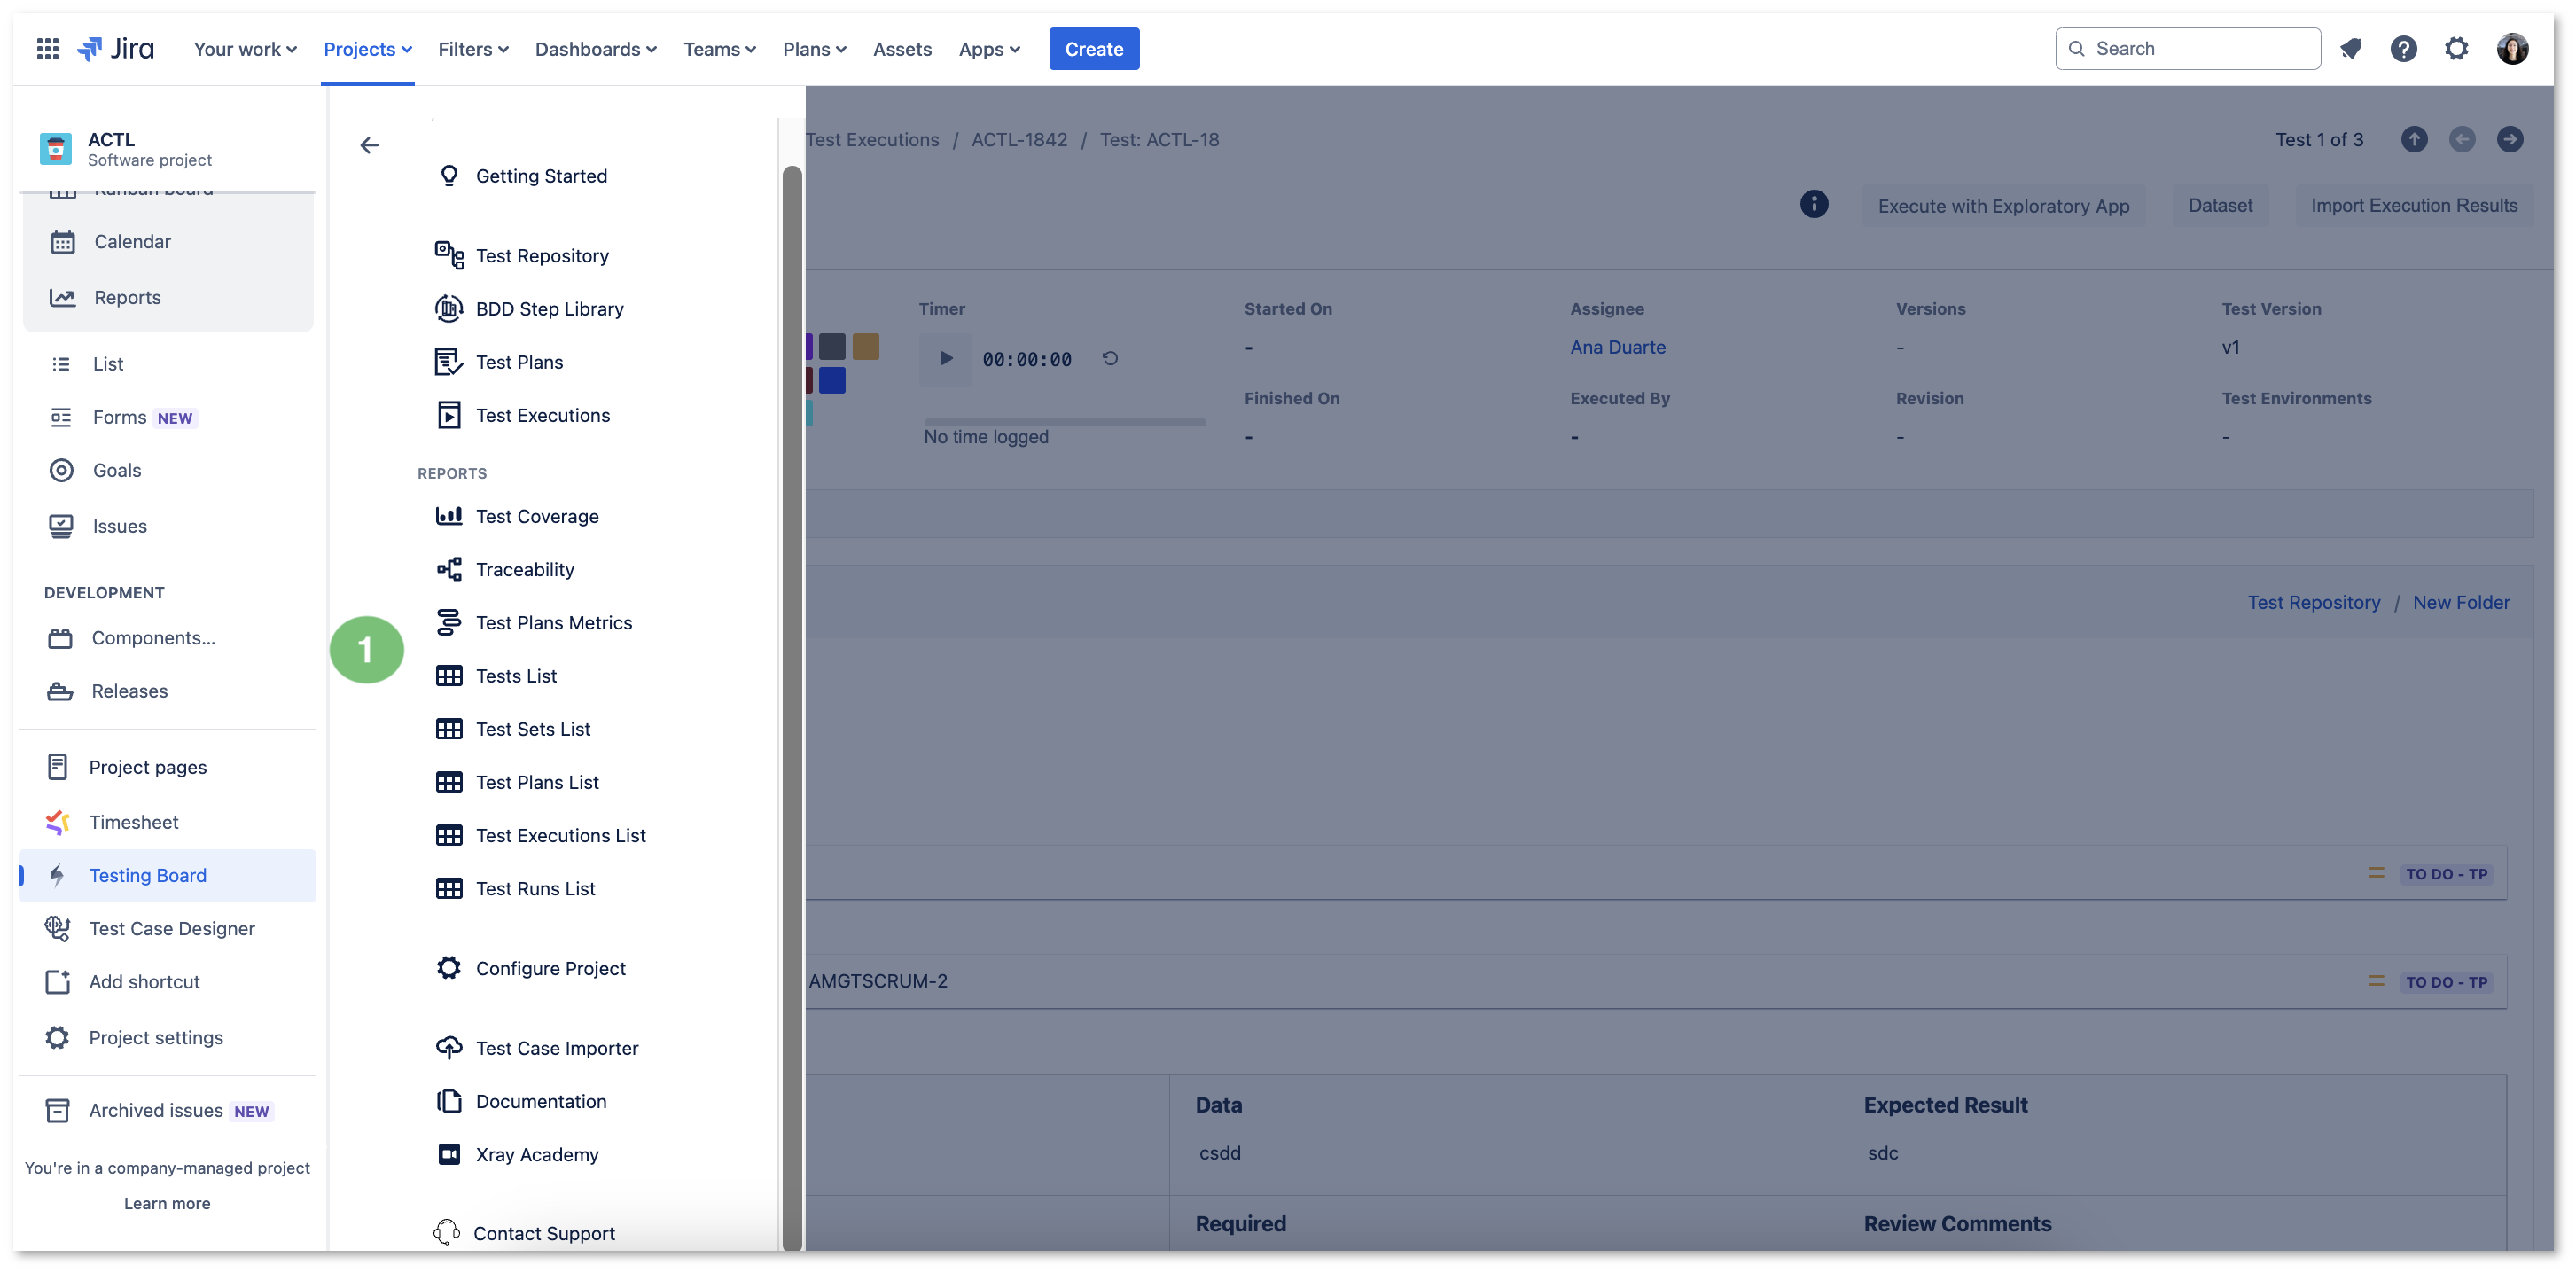Expand the Plans dropdown
2576x1273 pixels.
click(814, 49)
